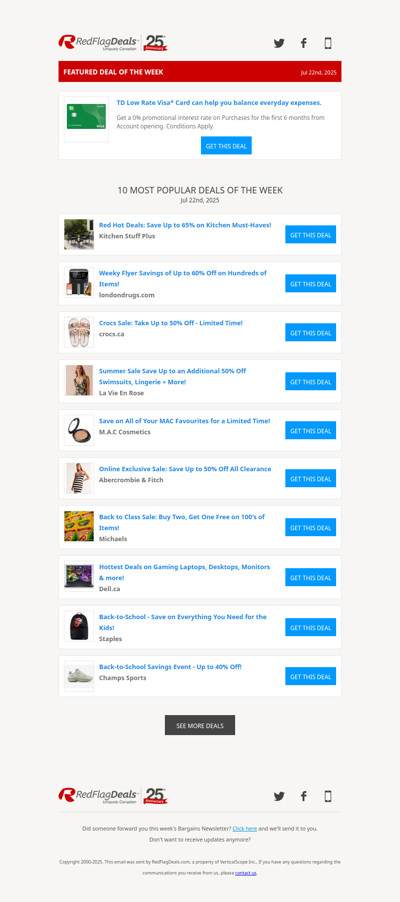Viewport: 400px width, 902px height.
Task: Click Get This Deal for Dell.ca
Action: pos(310,578)
